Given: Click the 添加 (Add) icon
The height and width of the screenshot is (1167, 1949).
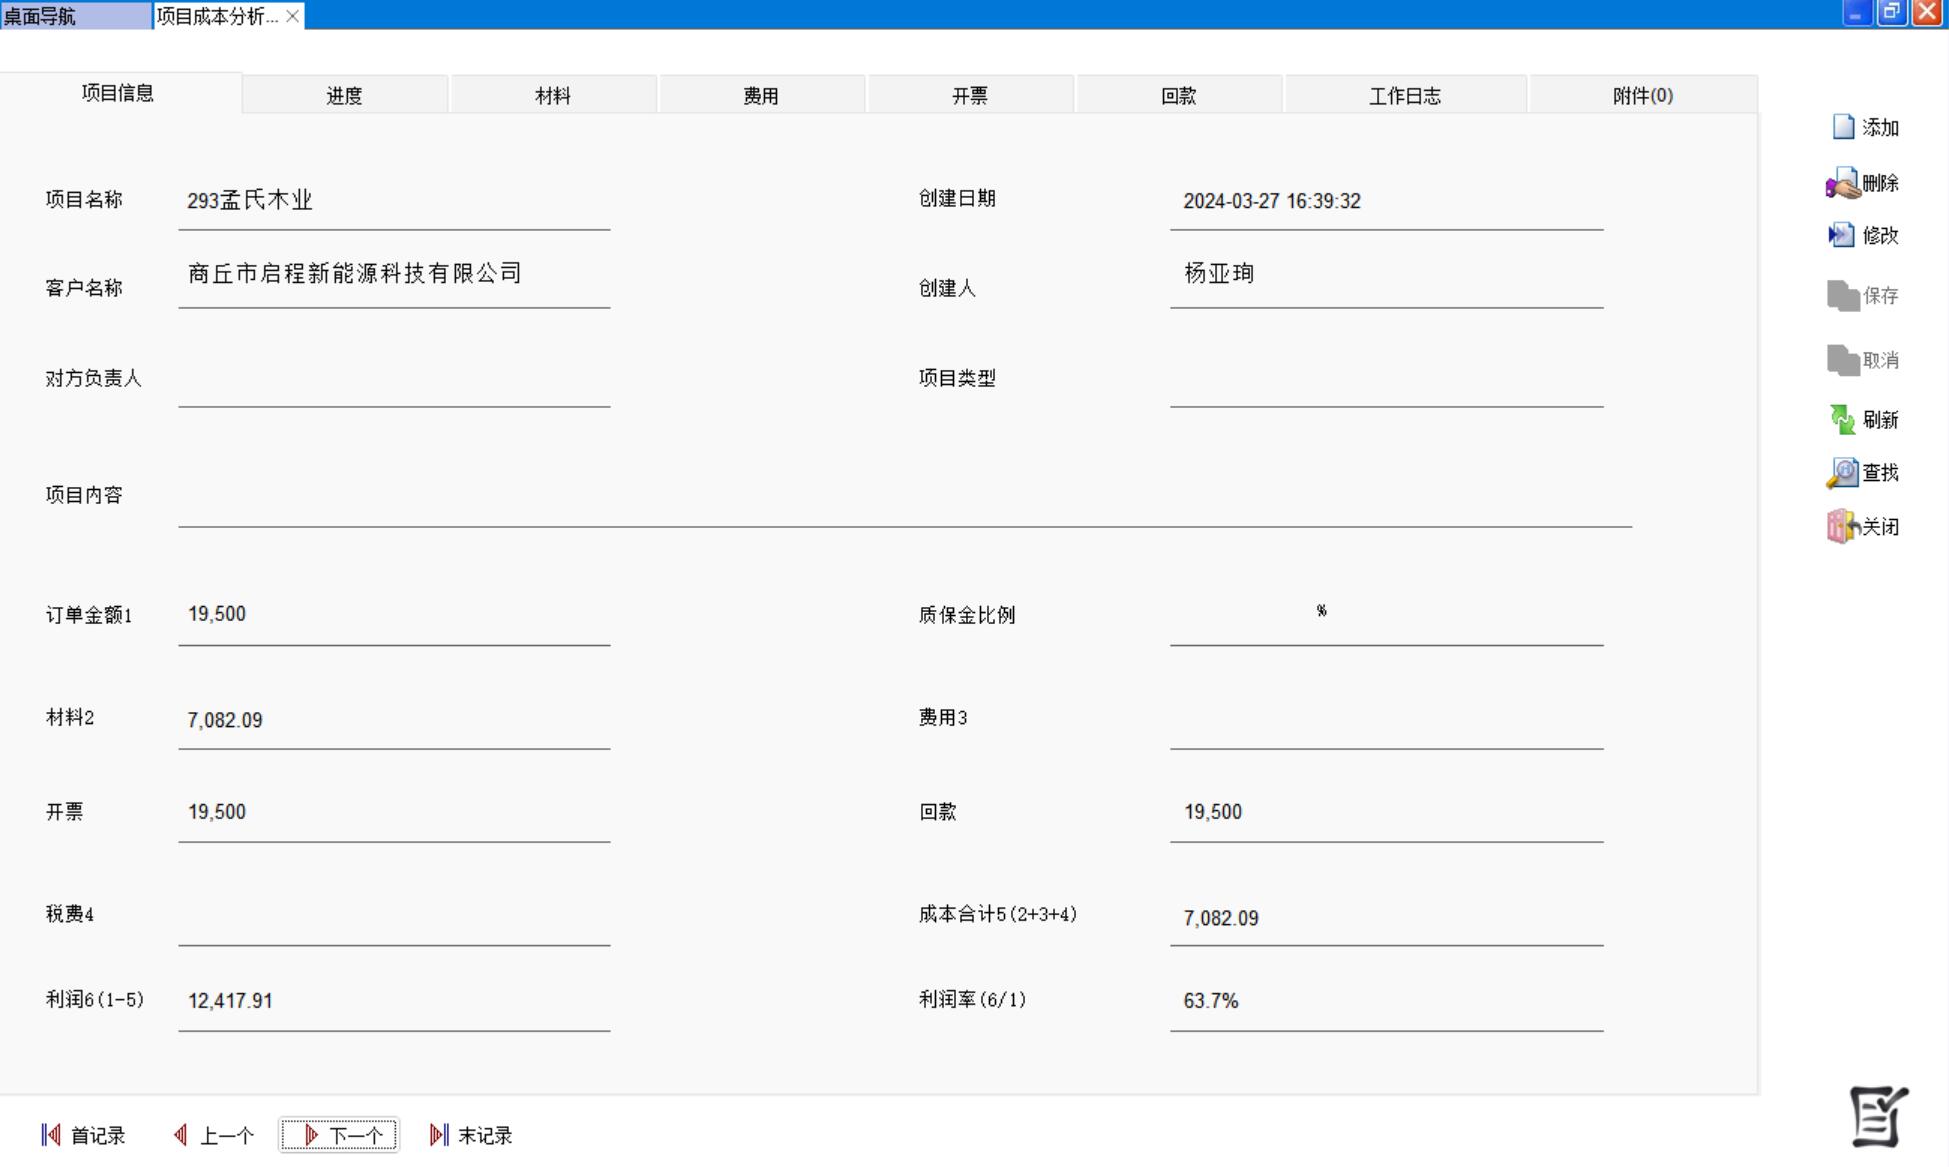Looking at the screenshot, I should click(1843, 127).
